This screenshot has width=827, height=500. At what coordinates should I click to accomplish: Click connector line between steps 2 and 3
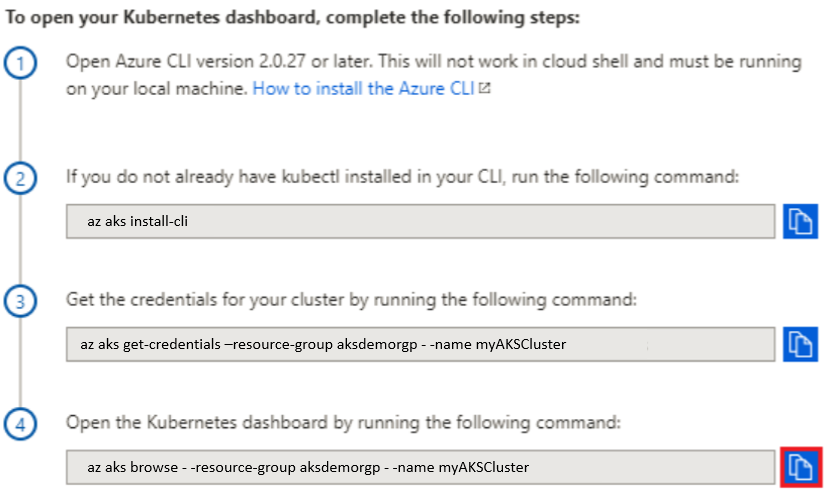pos(20,240)
